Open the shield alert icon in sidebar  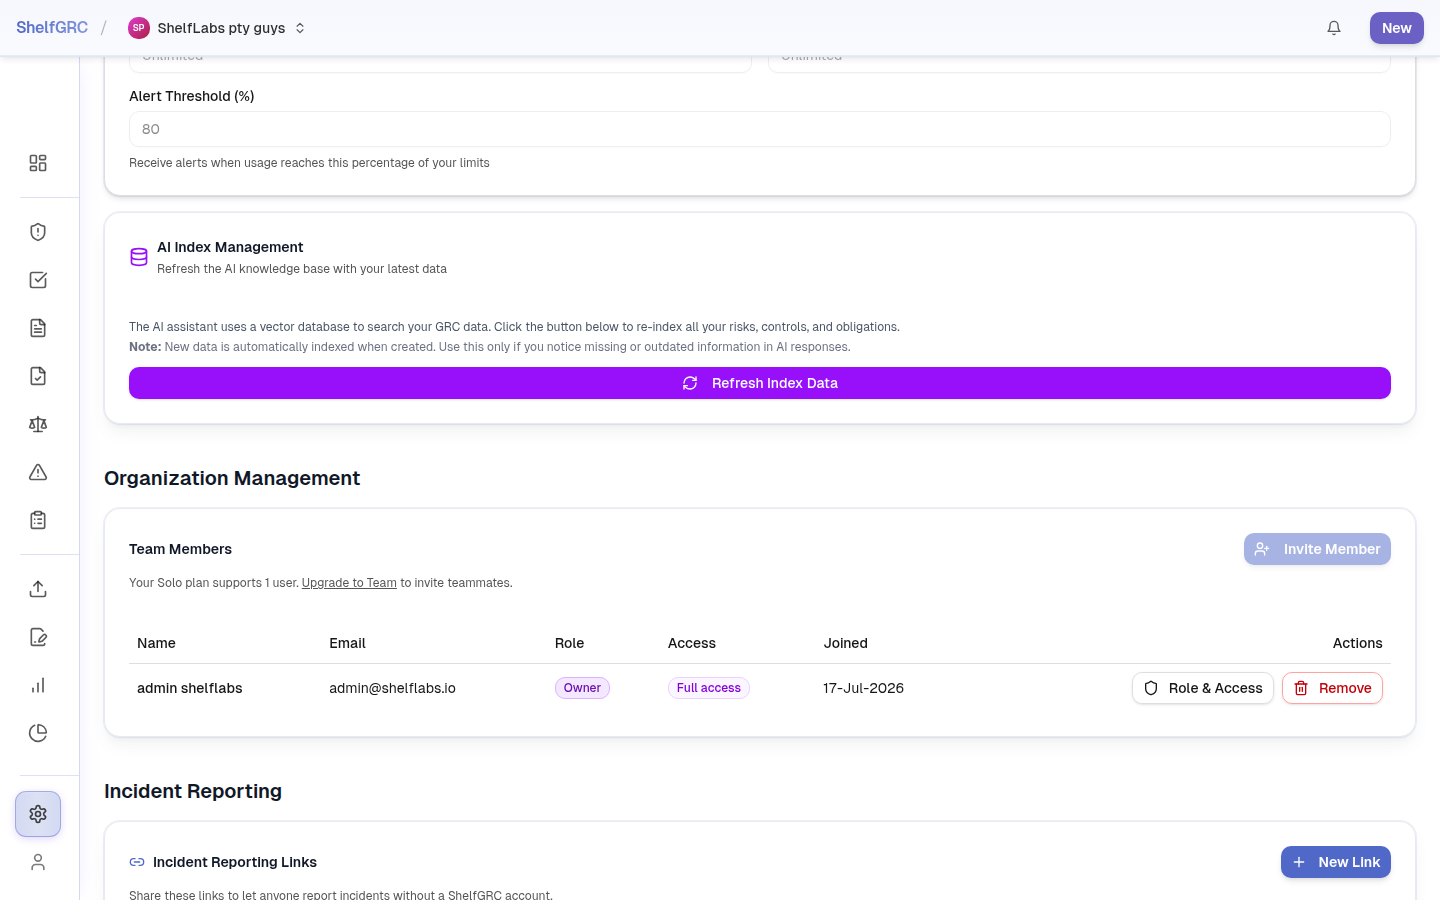click(38, 232)
